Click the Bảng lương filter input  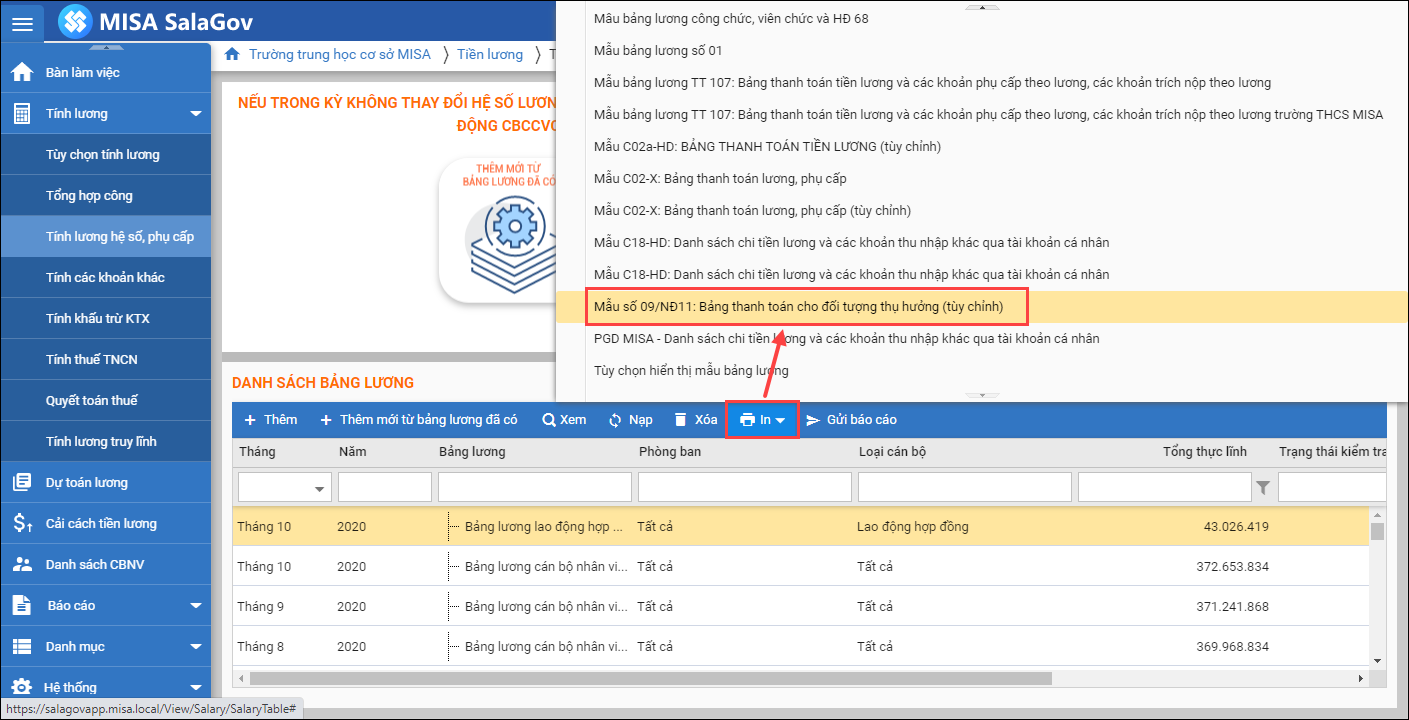coord(535,487)
